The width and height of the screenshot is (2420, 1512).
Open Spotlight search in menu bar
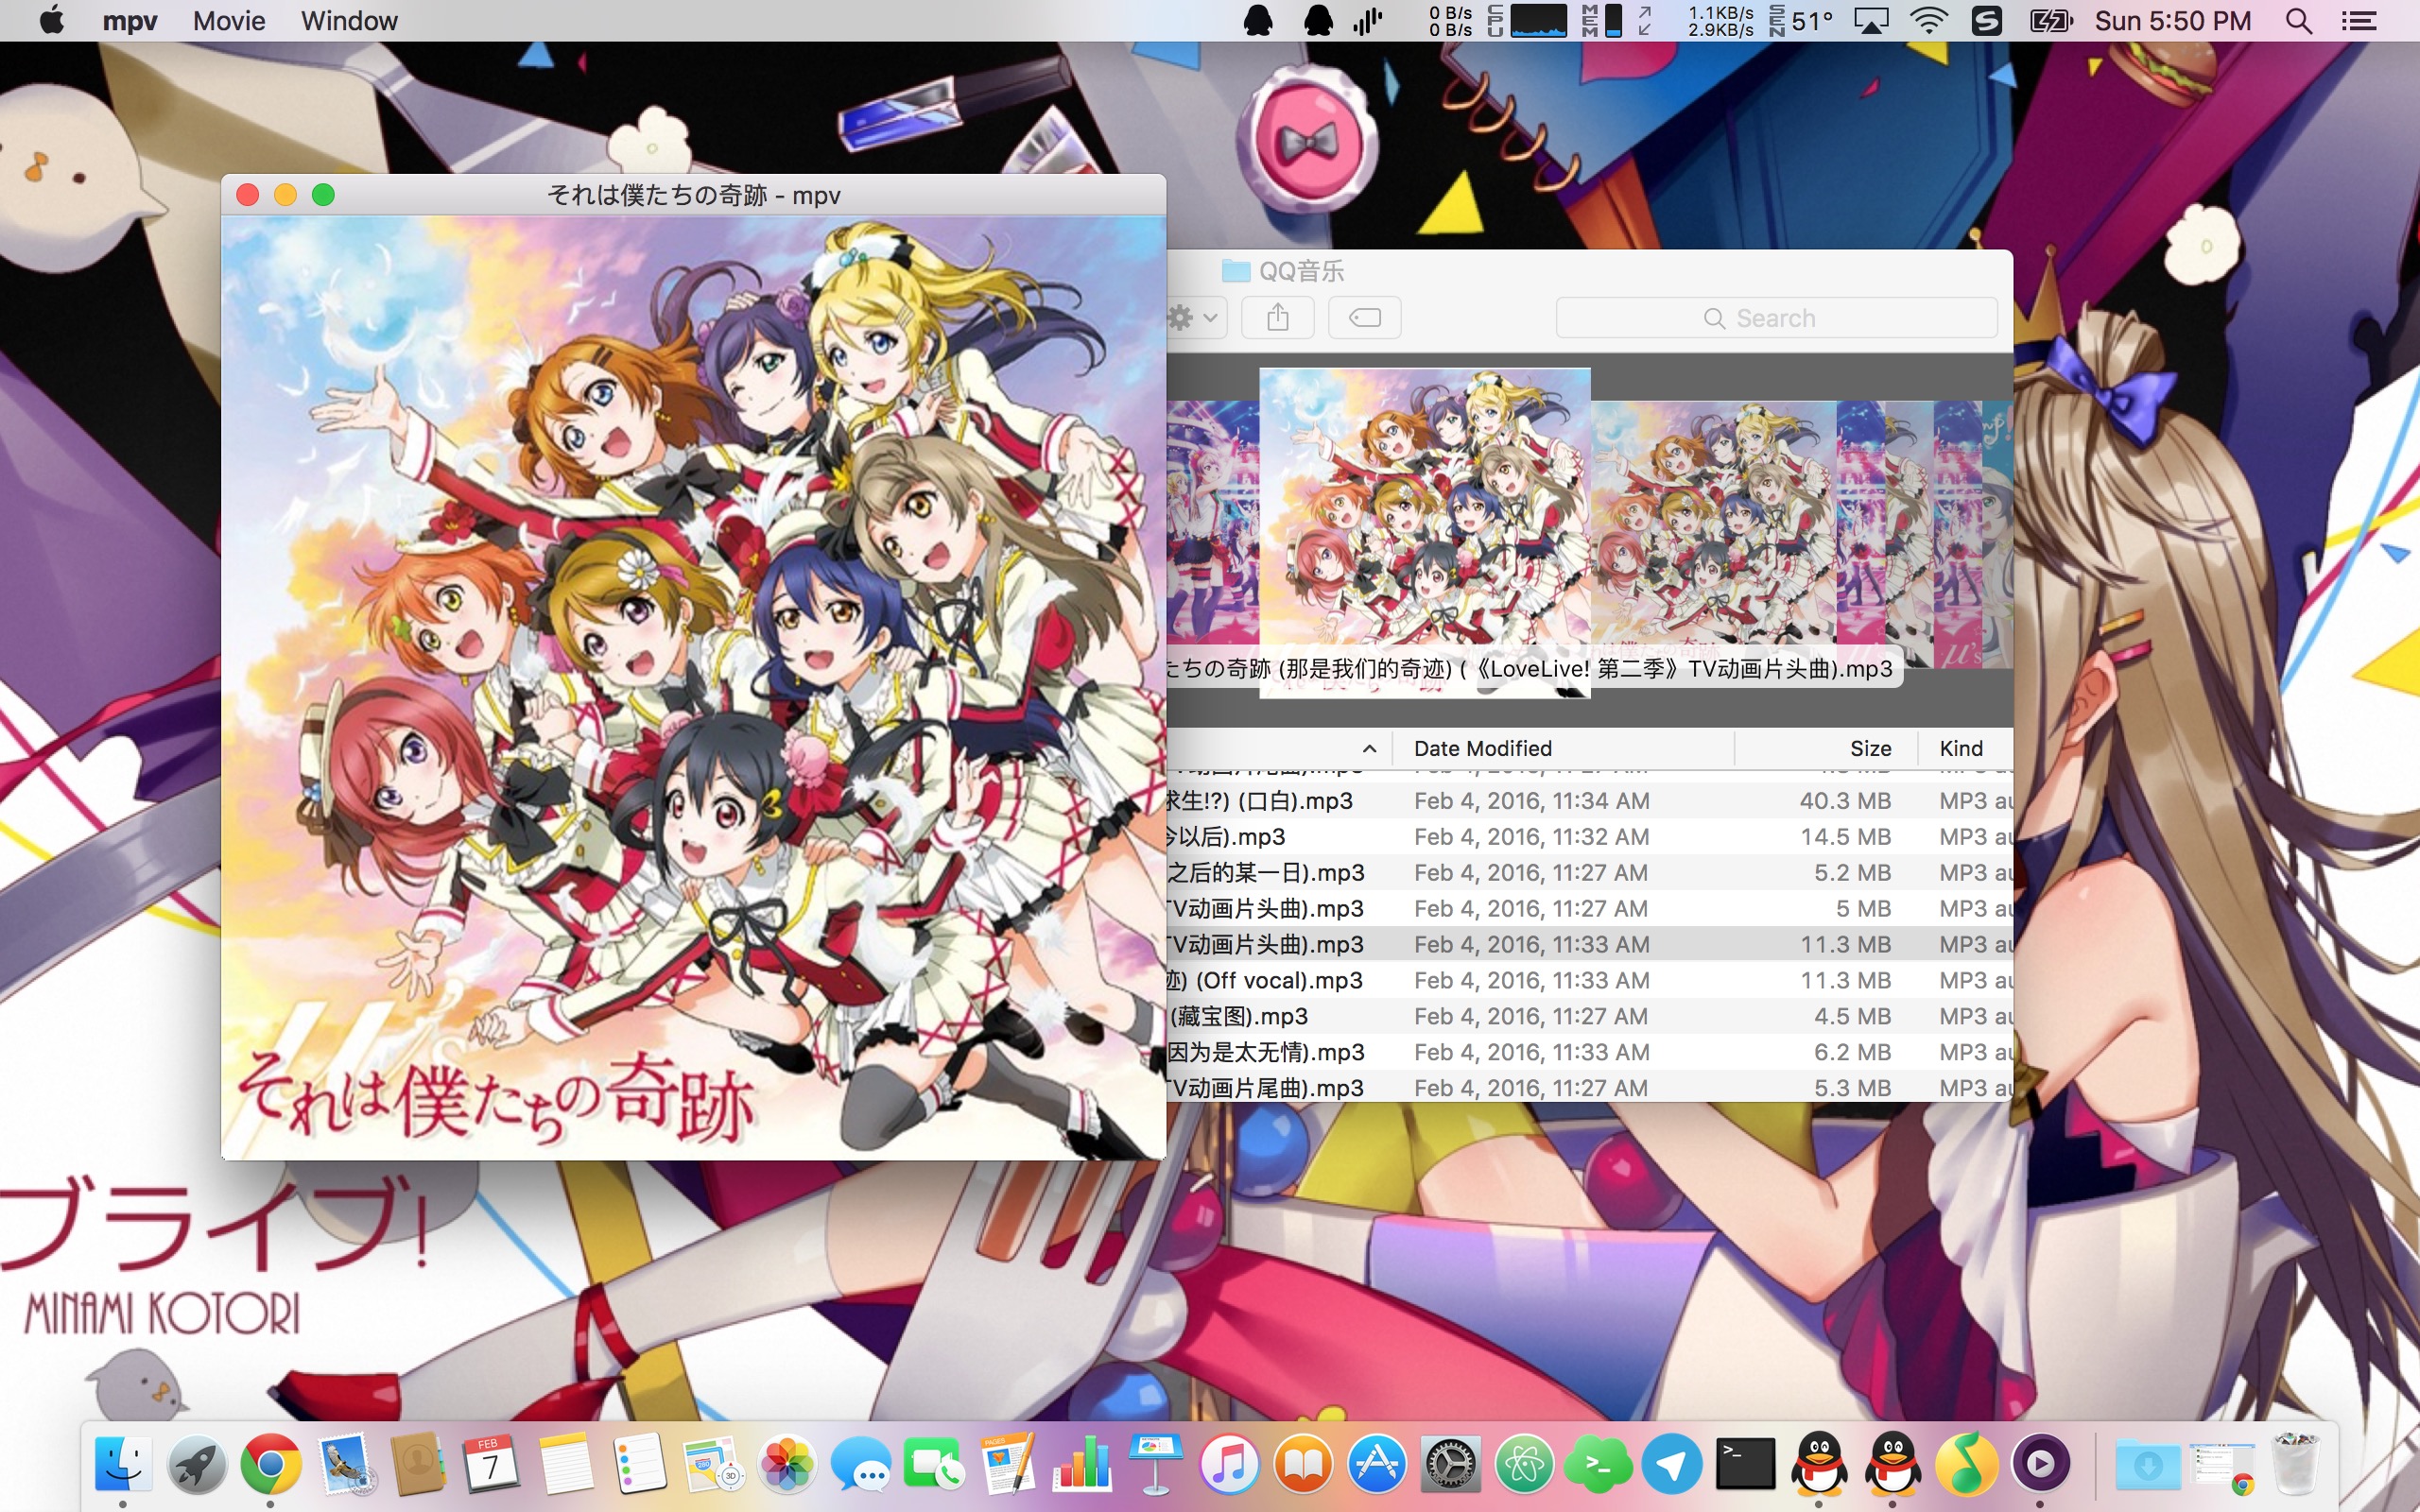click(x=2298, y=21)
